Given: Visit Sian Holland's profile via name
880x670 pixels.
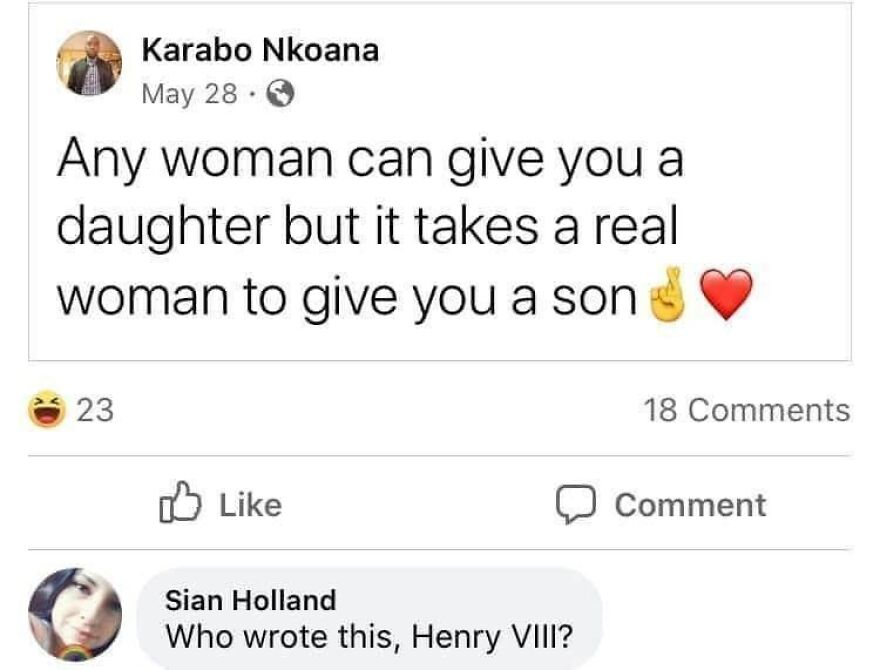Looking at the screenshot, I should coord(250,600).
